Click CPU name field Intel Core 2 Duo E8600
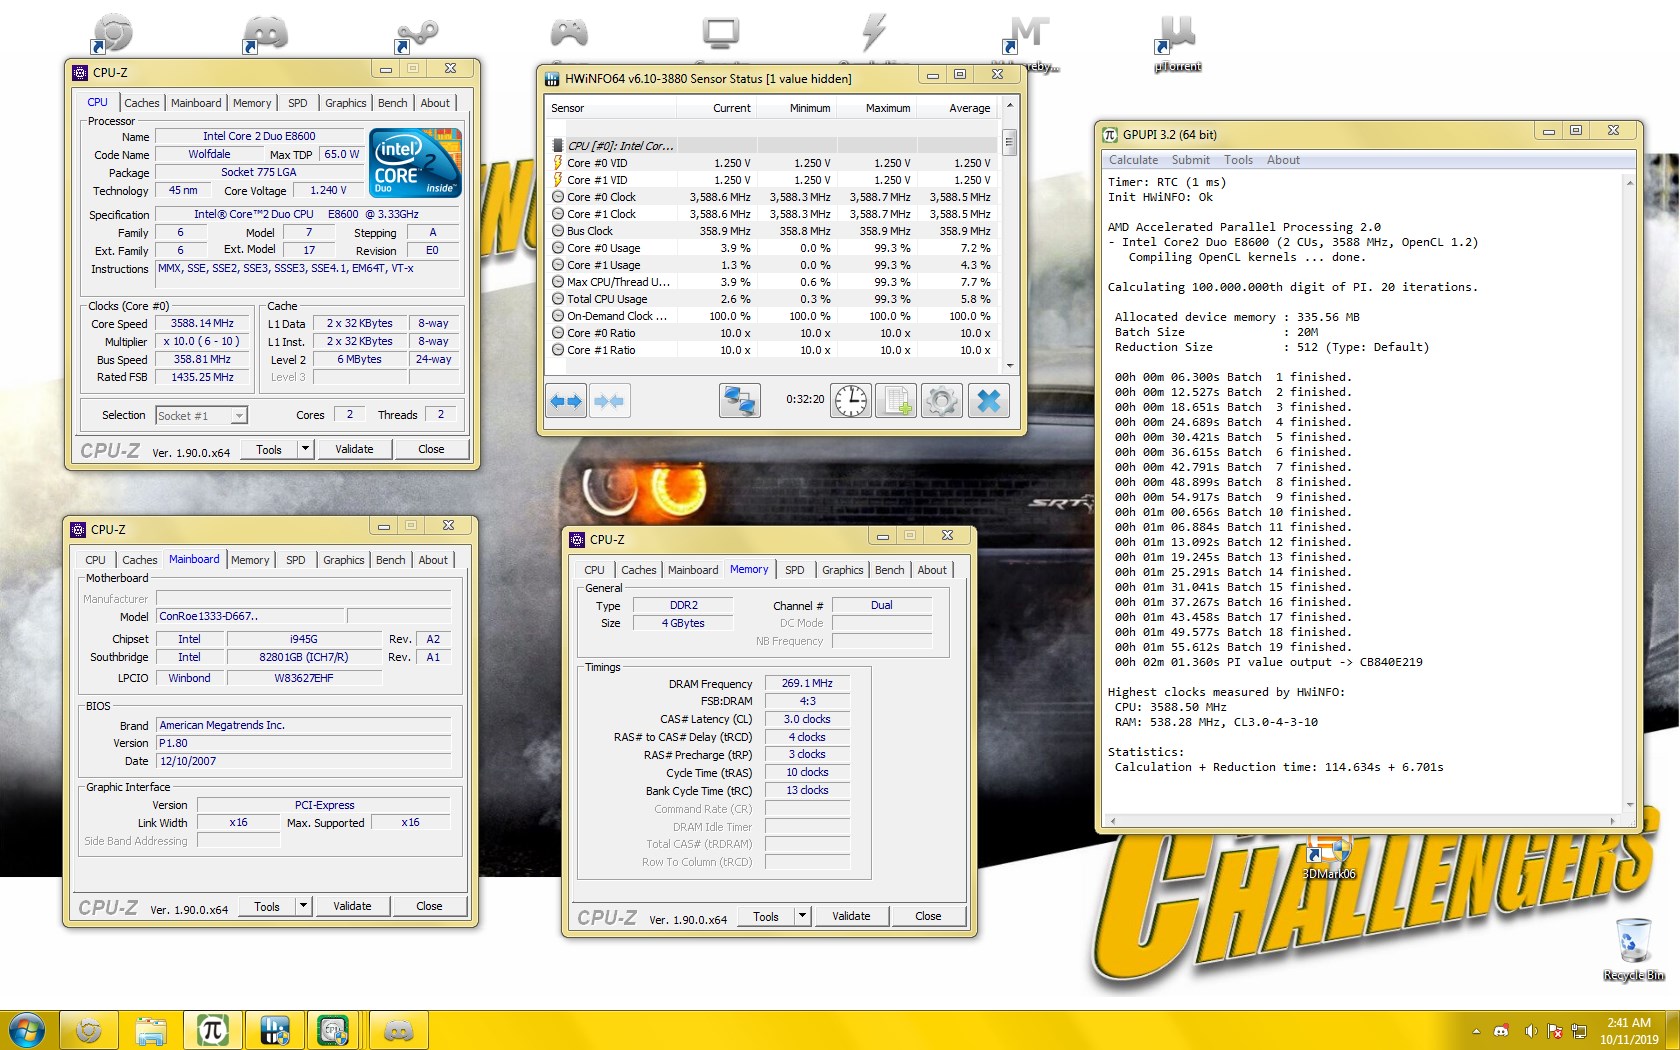 click(x=259, y=137)
